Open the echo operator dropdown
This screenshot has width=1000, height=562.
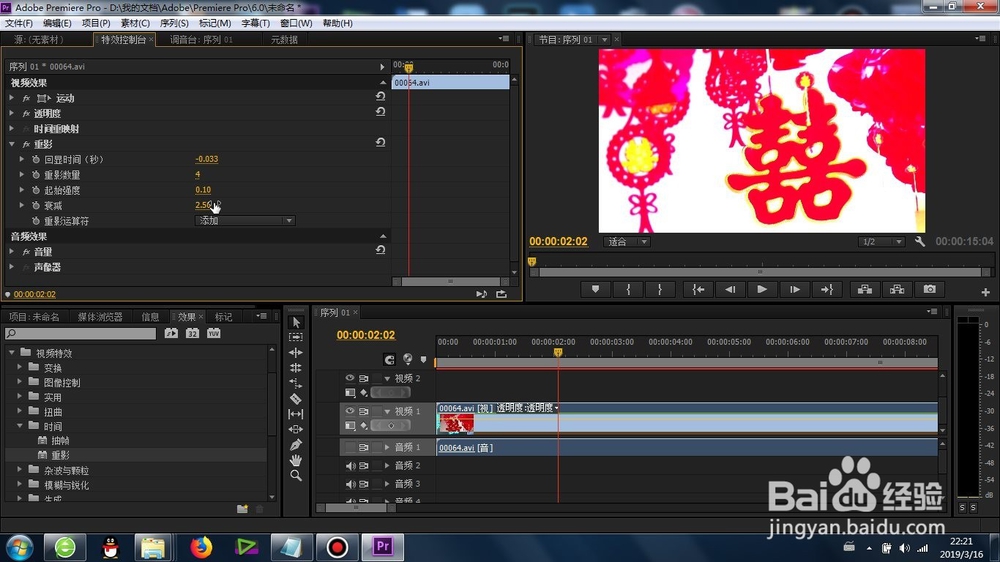245,221
